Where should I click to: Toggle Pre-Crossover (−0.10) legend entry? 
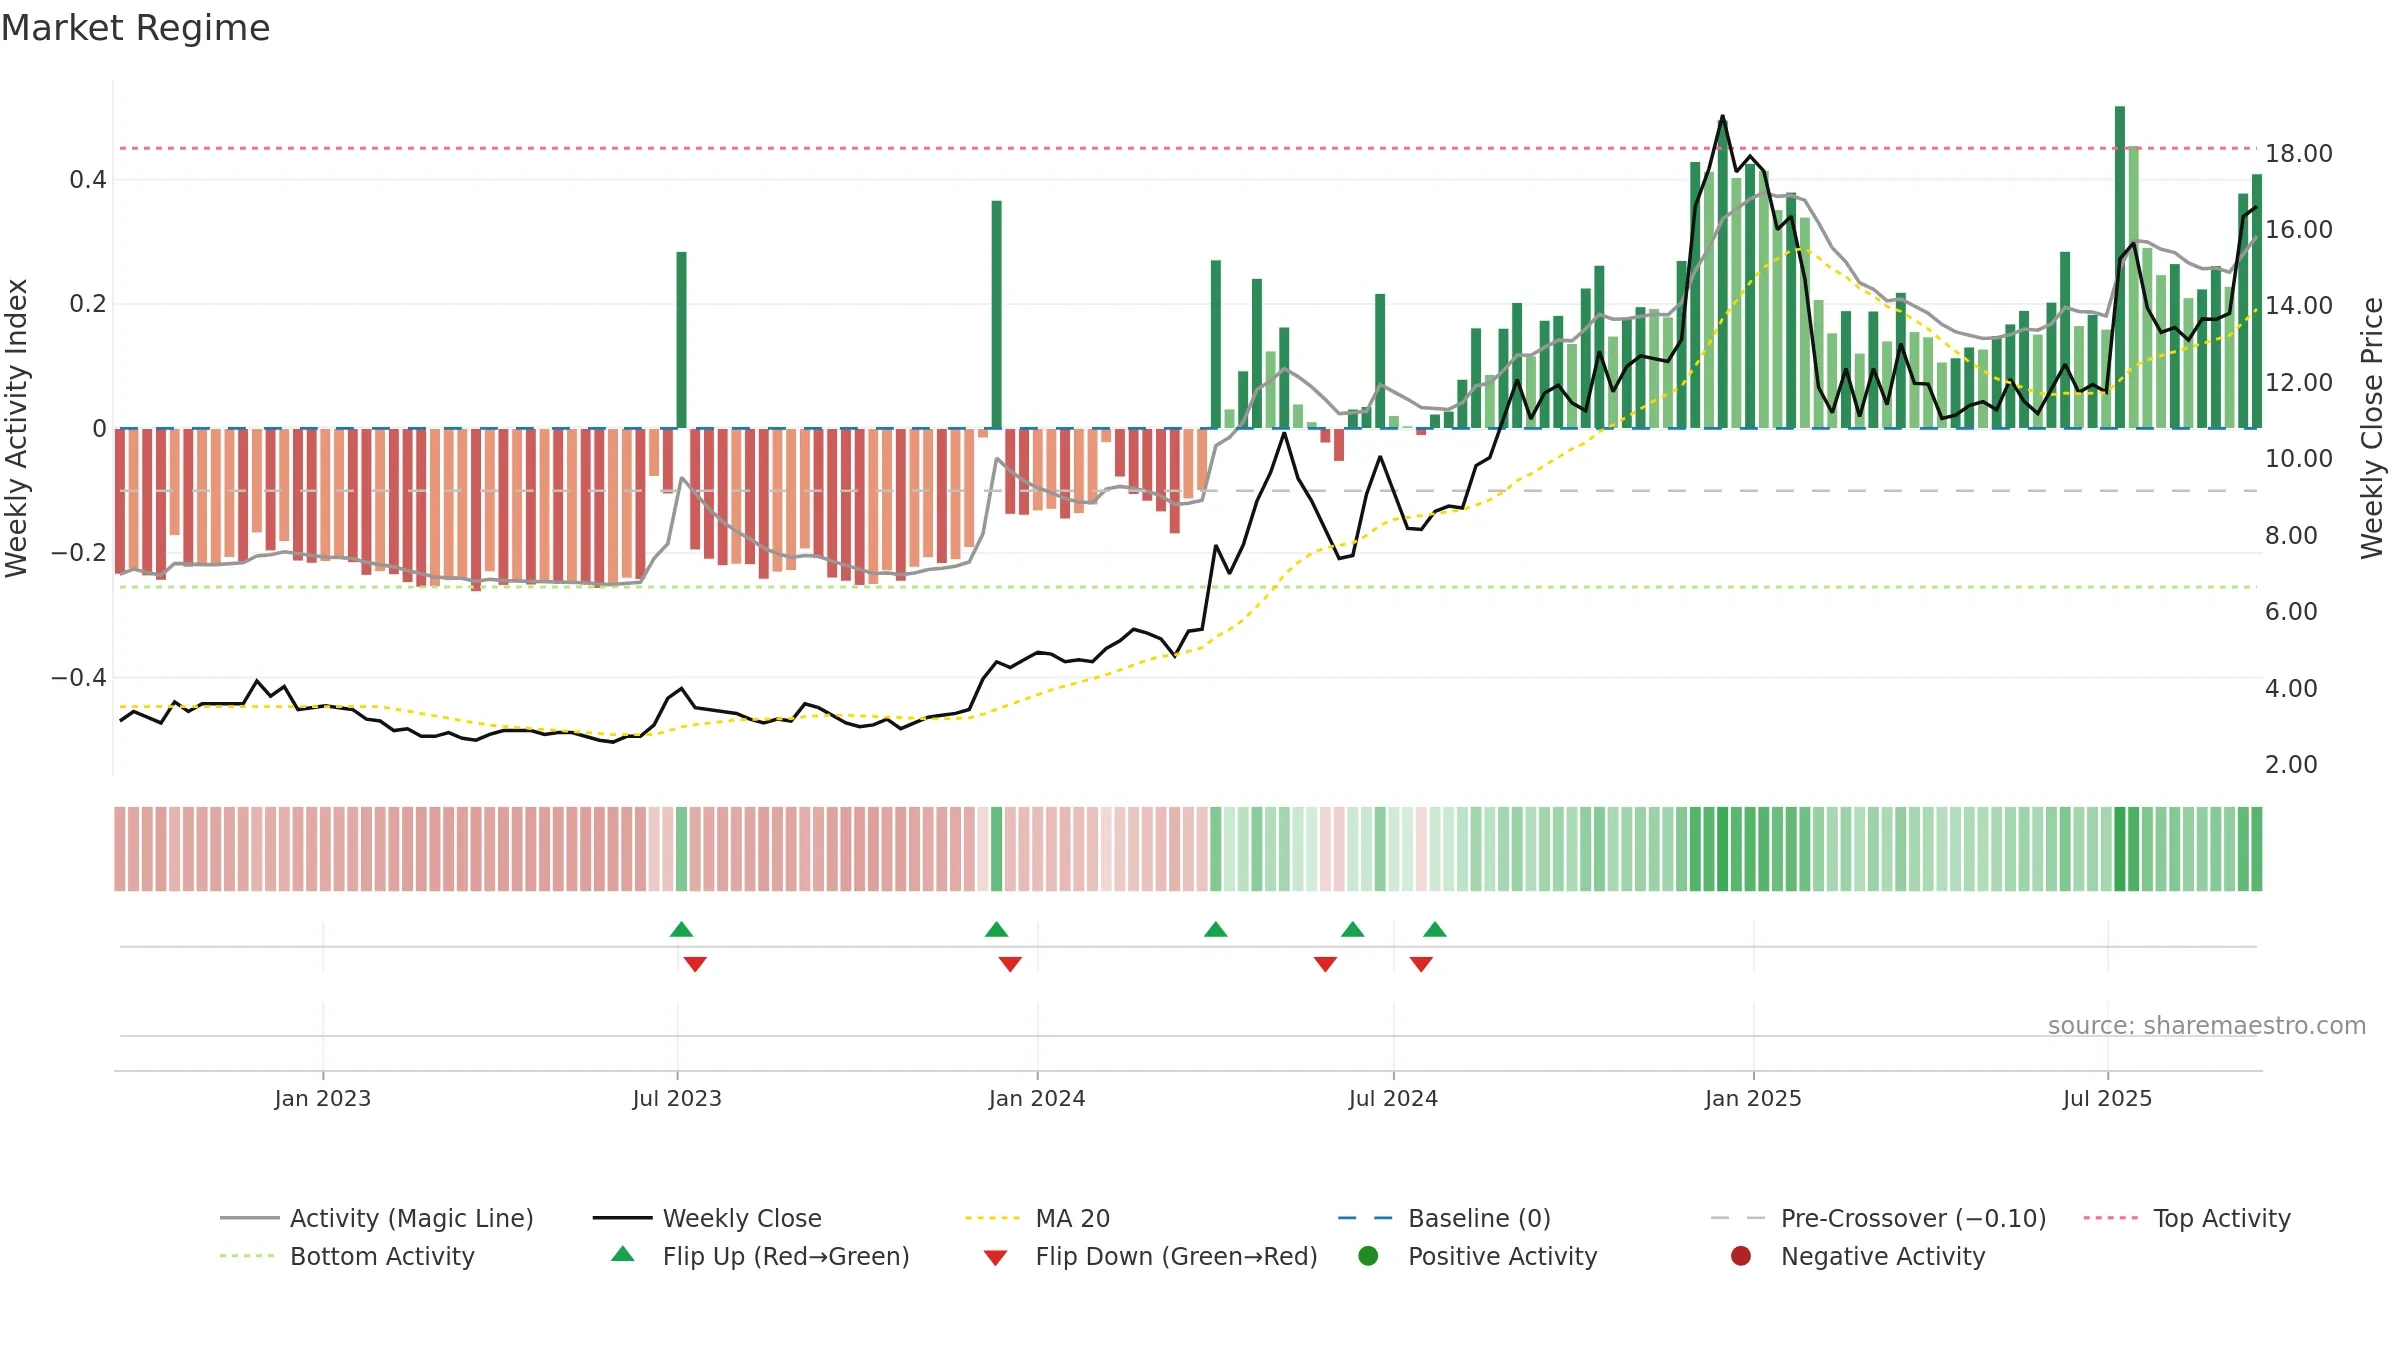[1879, 1218]
